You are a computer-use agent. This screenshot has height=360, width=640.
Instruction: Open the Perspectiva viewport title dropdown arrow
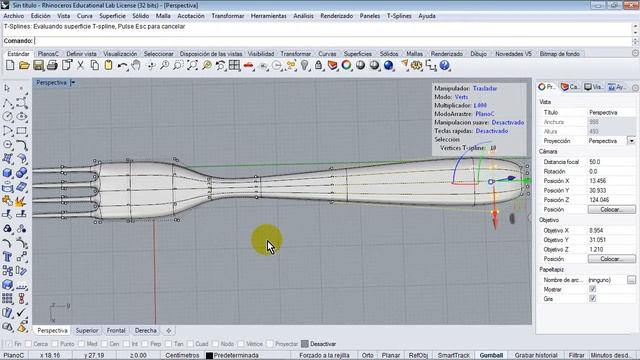point(73,82)
